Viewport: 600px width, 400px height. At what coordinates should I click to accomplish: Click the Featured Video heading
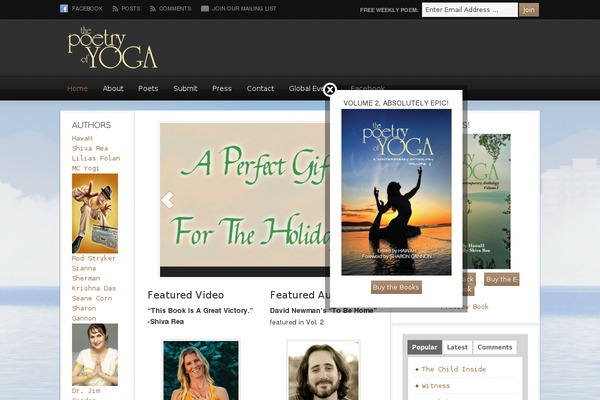186,295
